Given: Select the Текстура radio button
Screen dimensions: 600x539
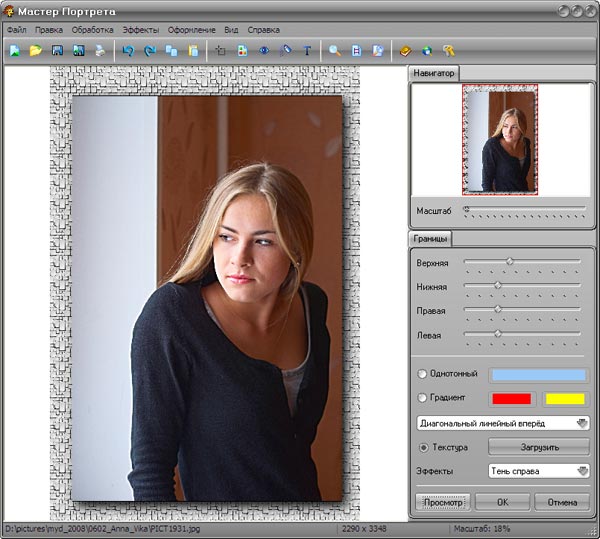Looking at the screenshot, I should 422,447.
